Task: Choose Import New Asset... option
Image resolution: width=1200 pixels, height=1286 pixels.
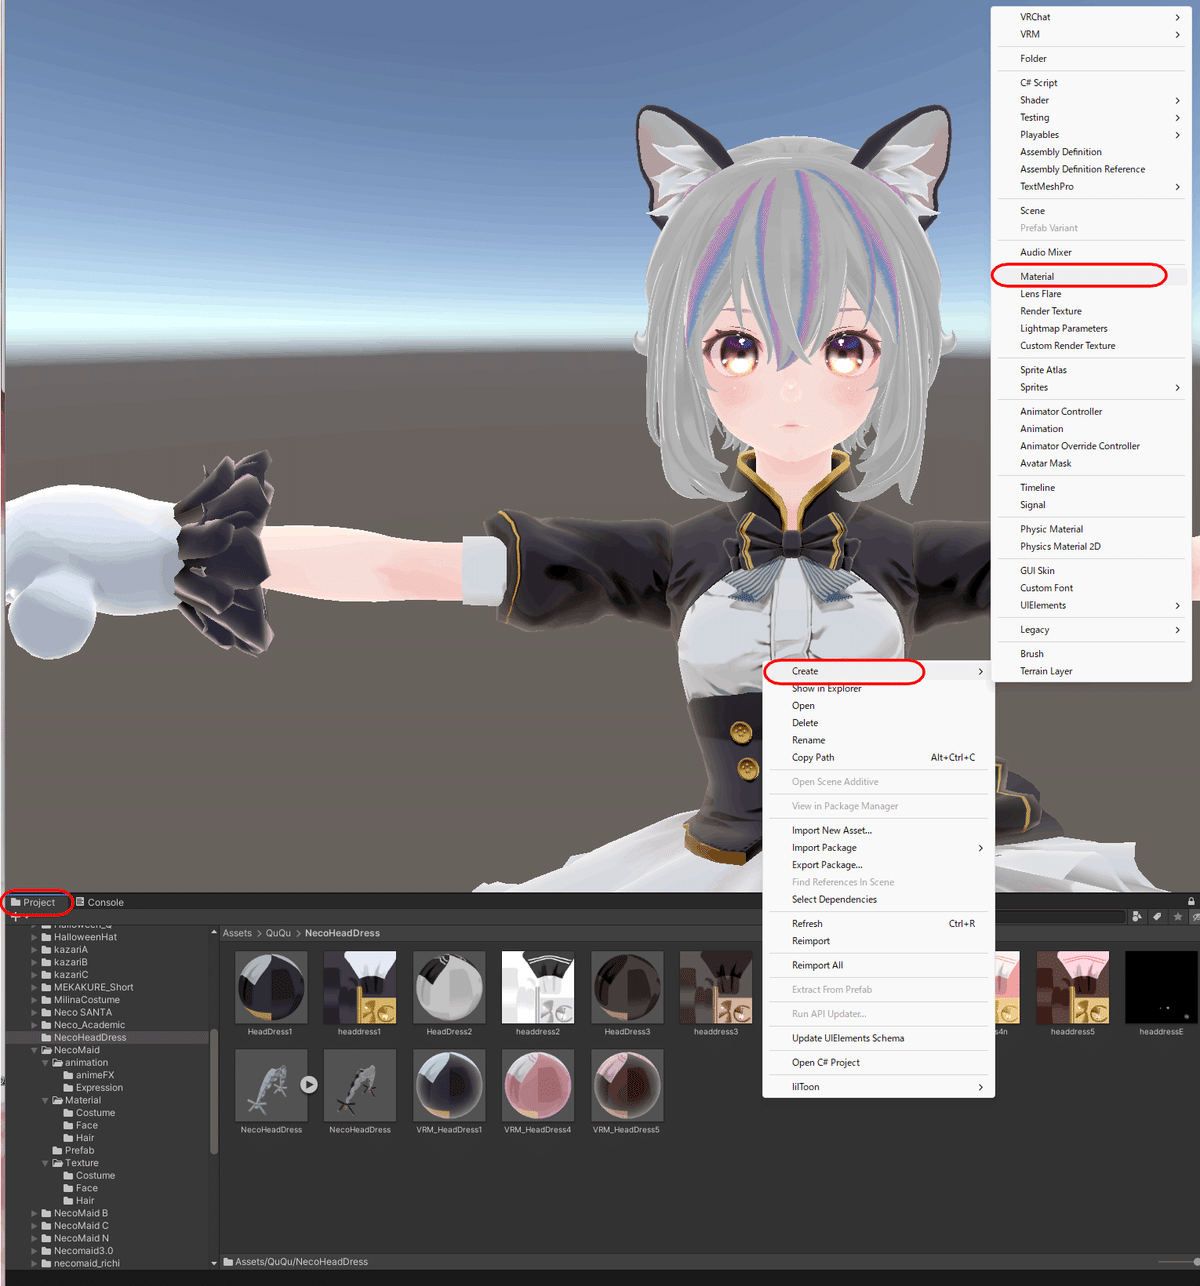Action: (878, 830)
